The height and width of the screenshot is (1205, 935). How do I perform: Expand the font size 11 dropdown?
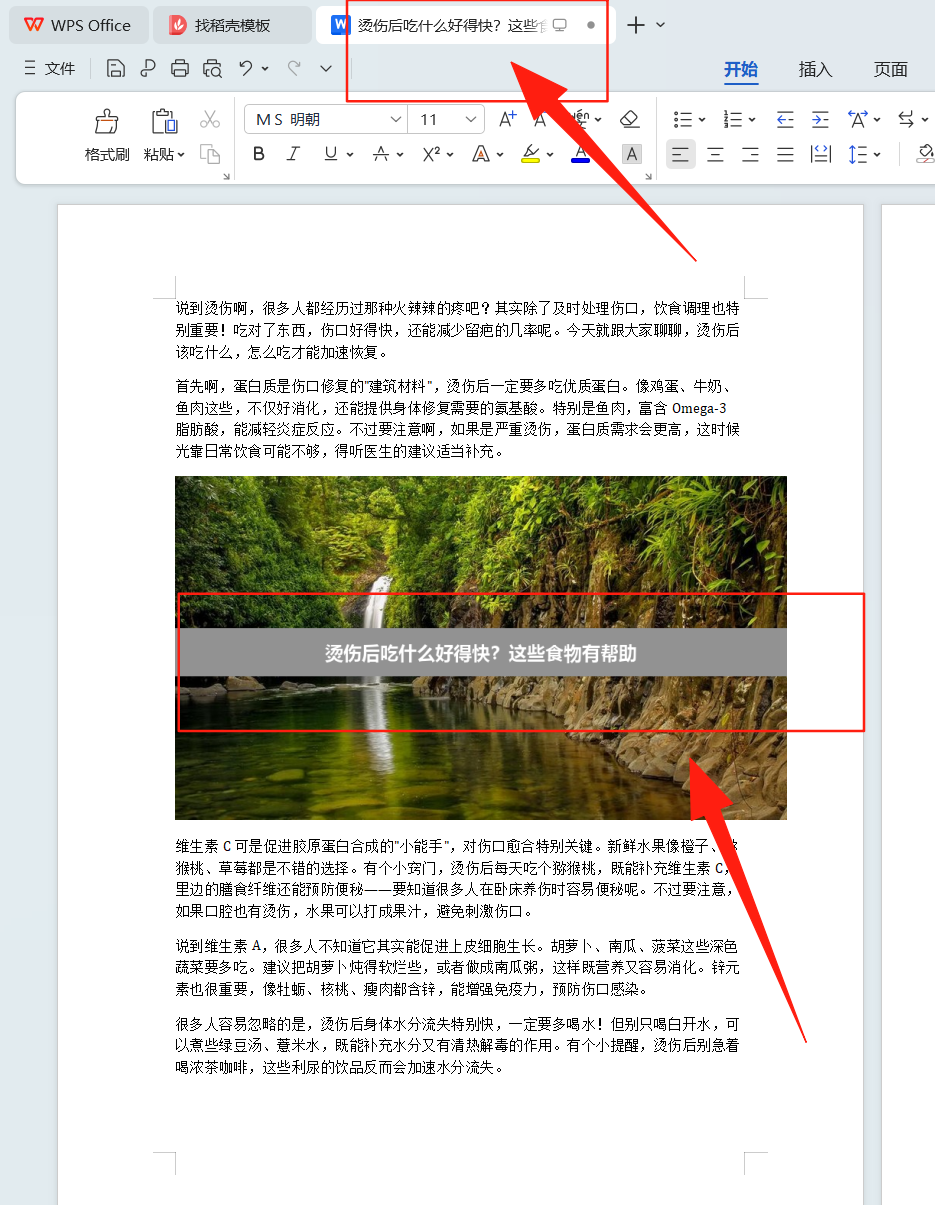[x=472, y=119]
